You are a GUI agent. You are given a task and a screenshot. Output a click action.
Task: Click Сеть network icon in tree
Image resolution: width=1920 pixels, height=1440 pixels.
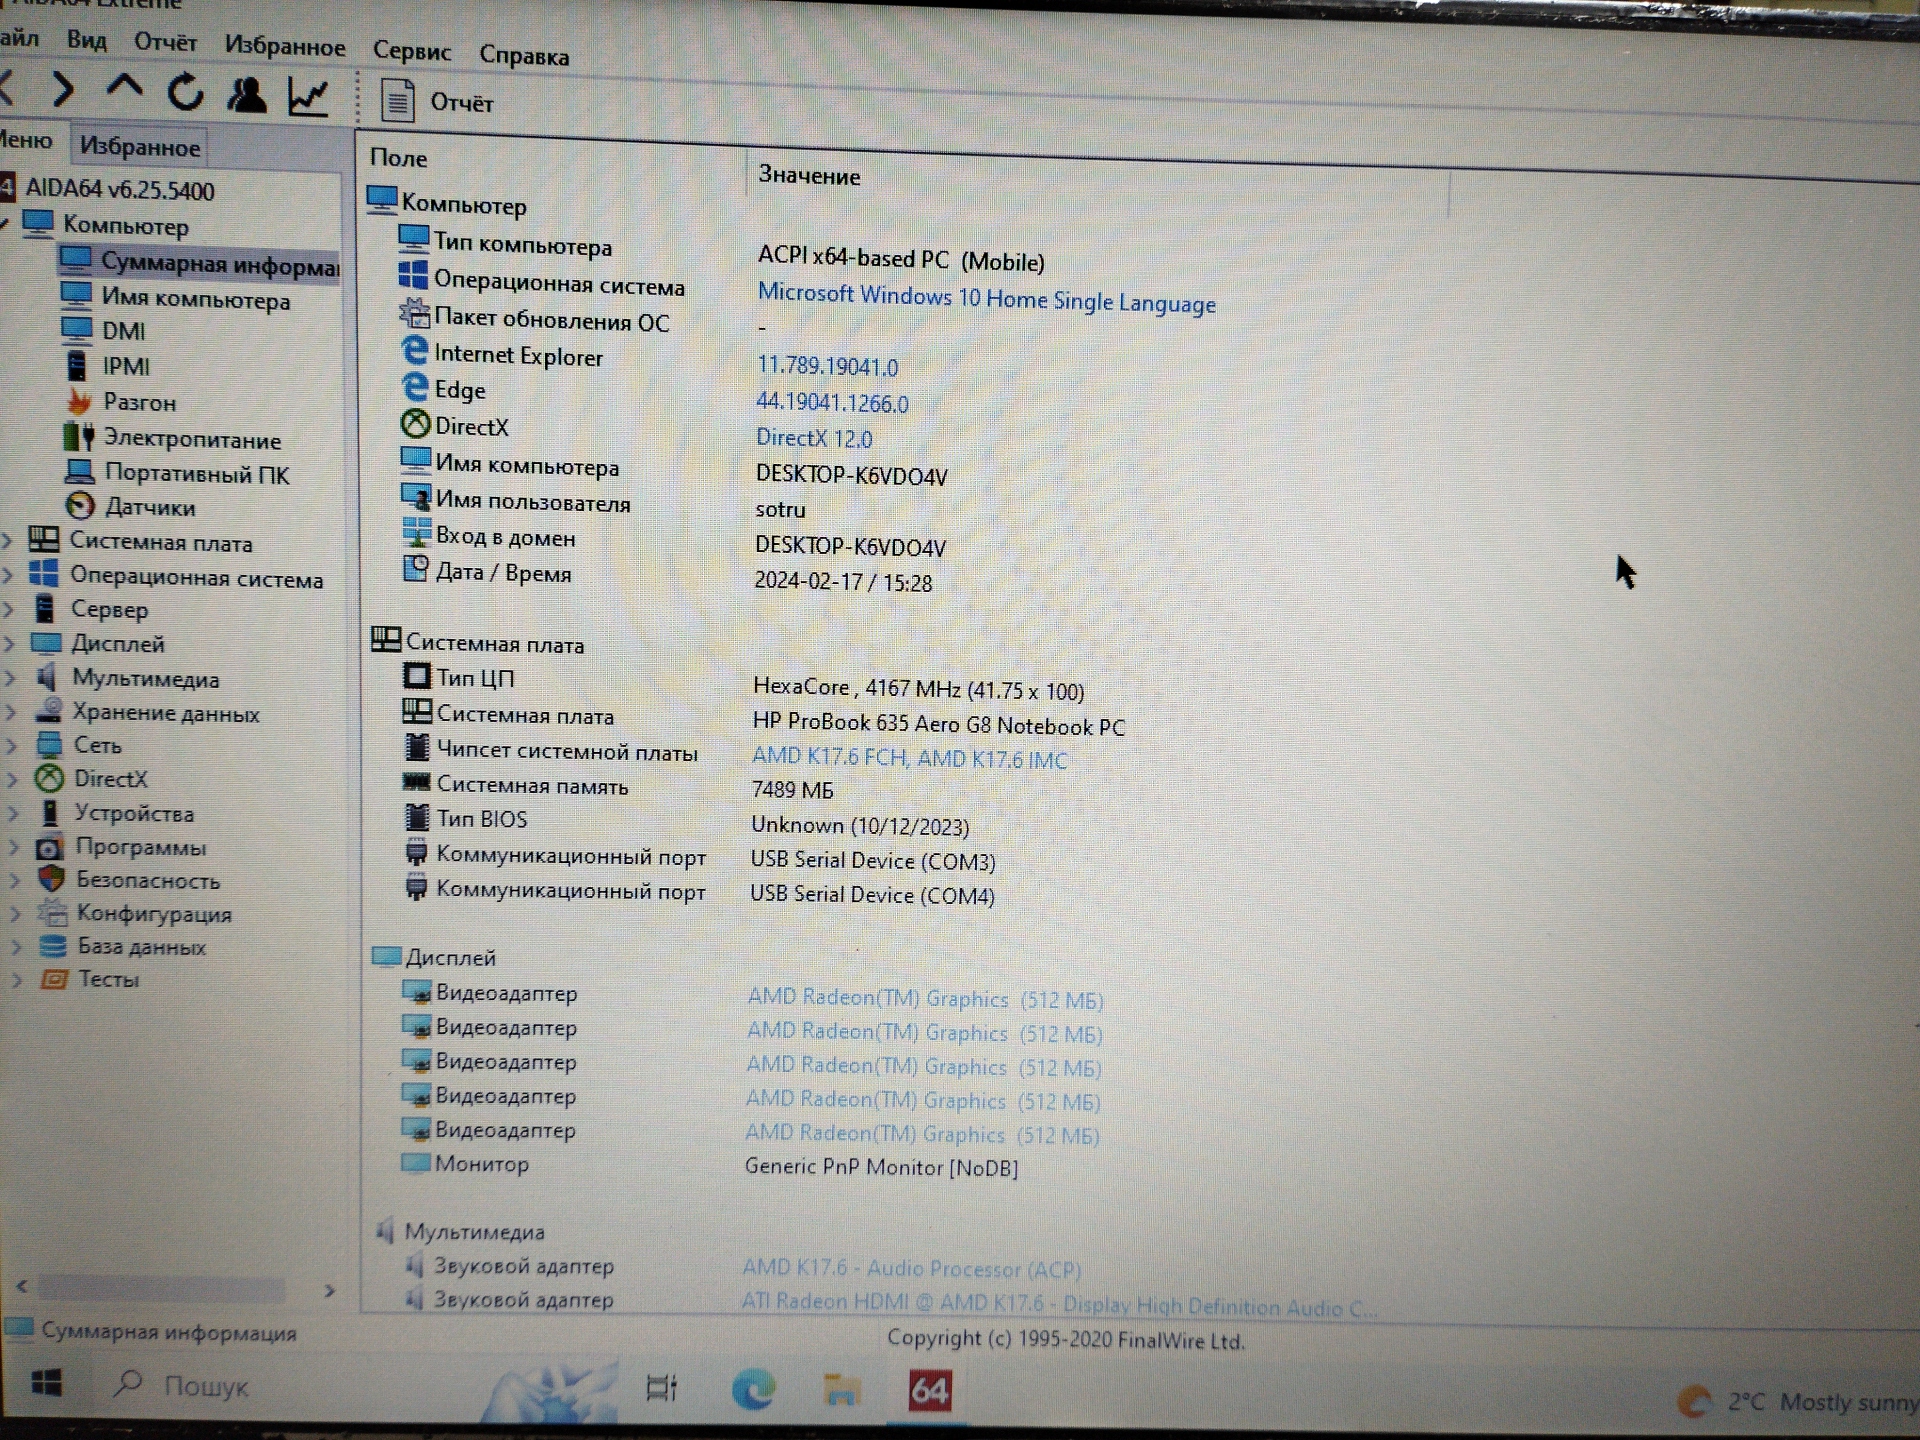point(49,744)
